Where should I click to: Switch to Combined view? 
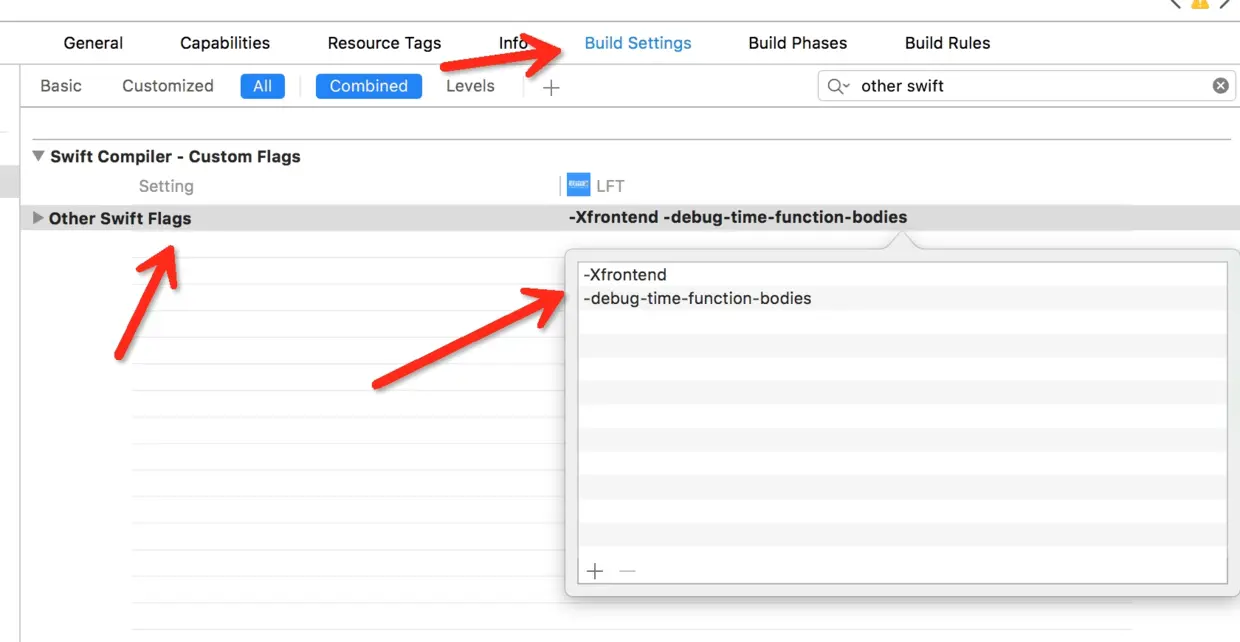coord(369,86)
